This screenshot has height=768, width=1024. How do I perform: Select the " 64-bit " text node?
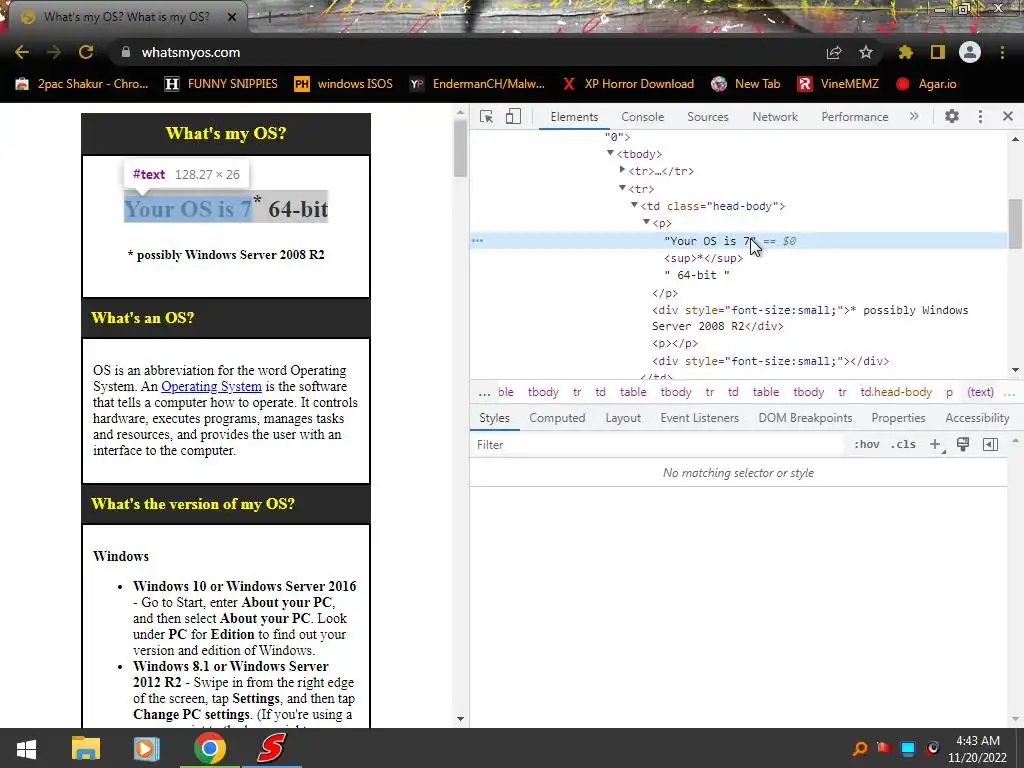click(x=697, y=276)
